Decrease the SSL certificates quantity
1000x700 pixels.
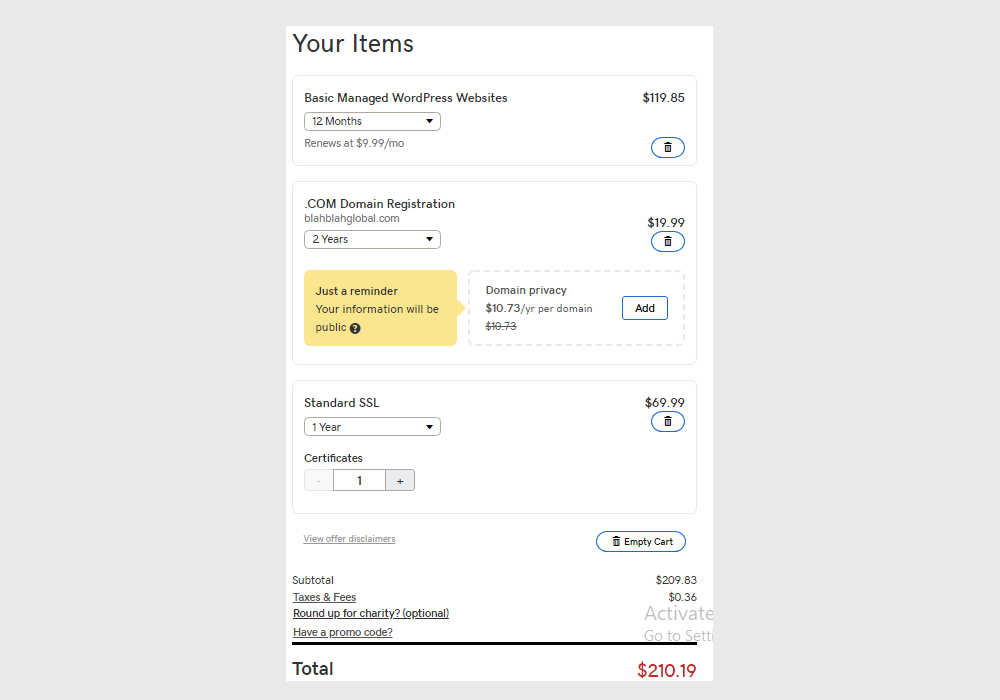click(319, 481)
